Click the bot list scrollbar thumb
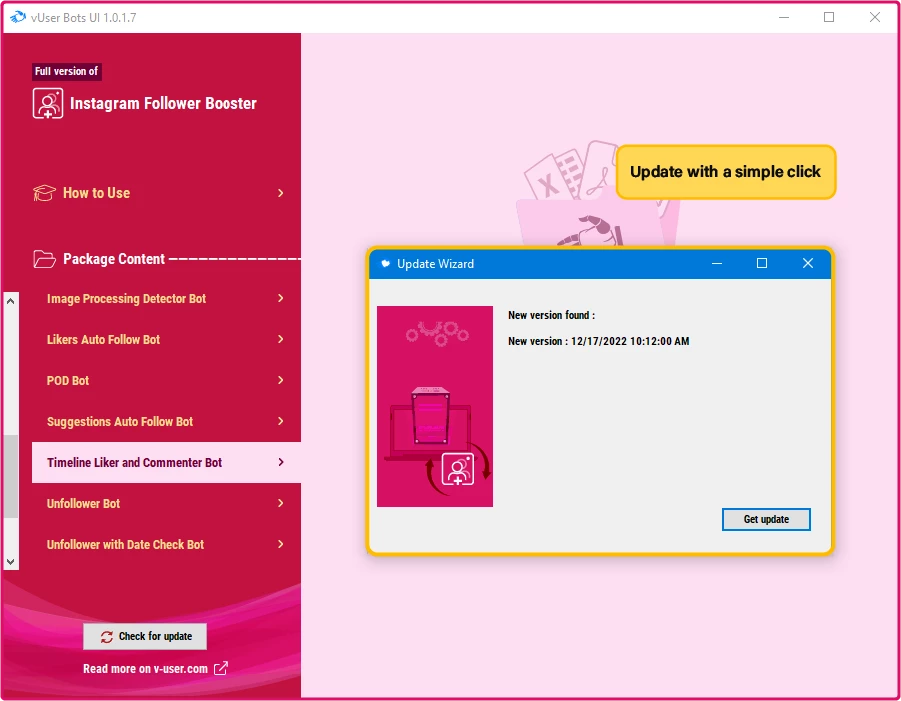The image size is (901, 701). click(11, 477)
